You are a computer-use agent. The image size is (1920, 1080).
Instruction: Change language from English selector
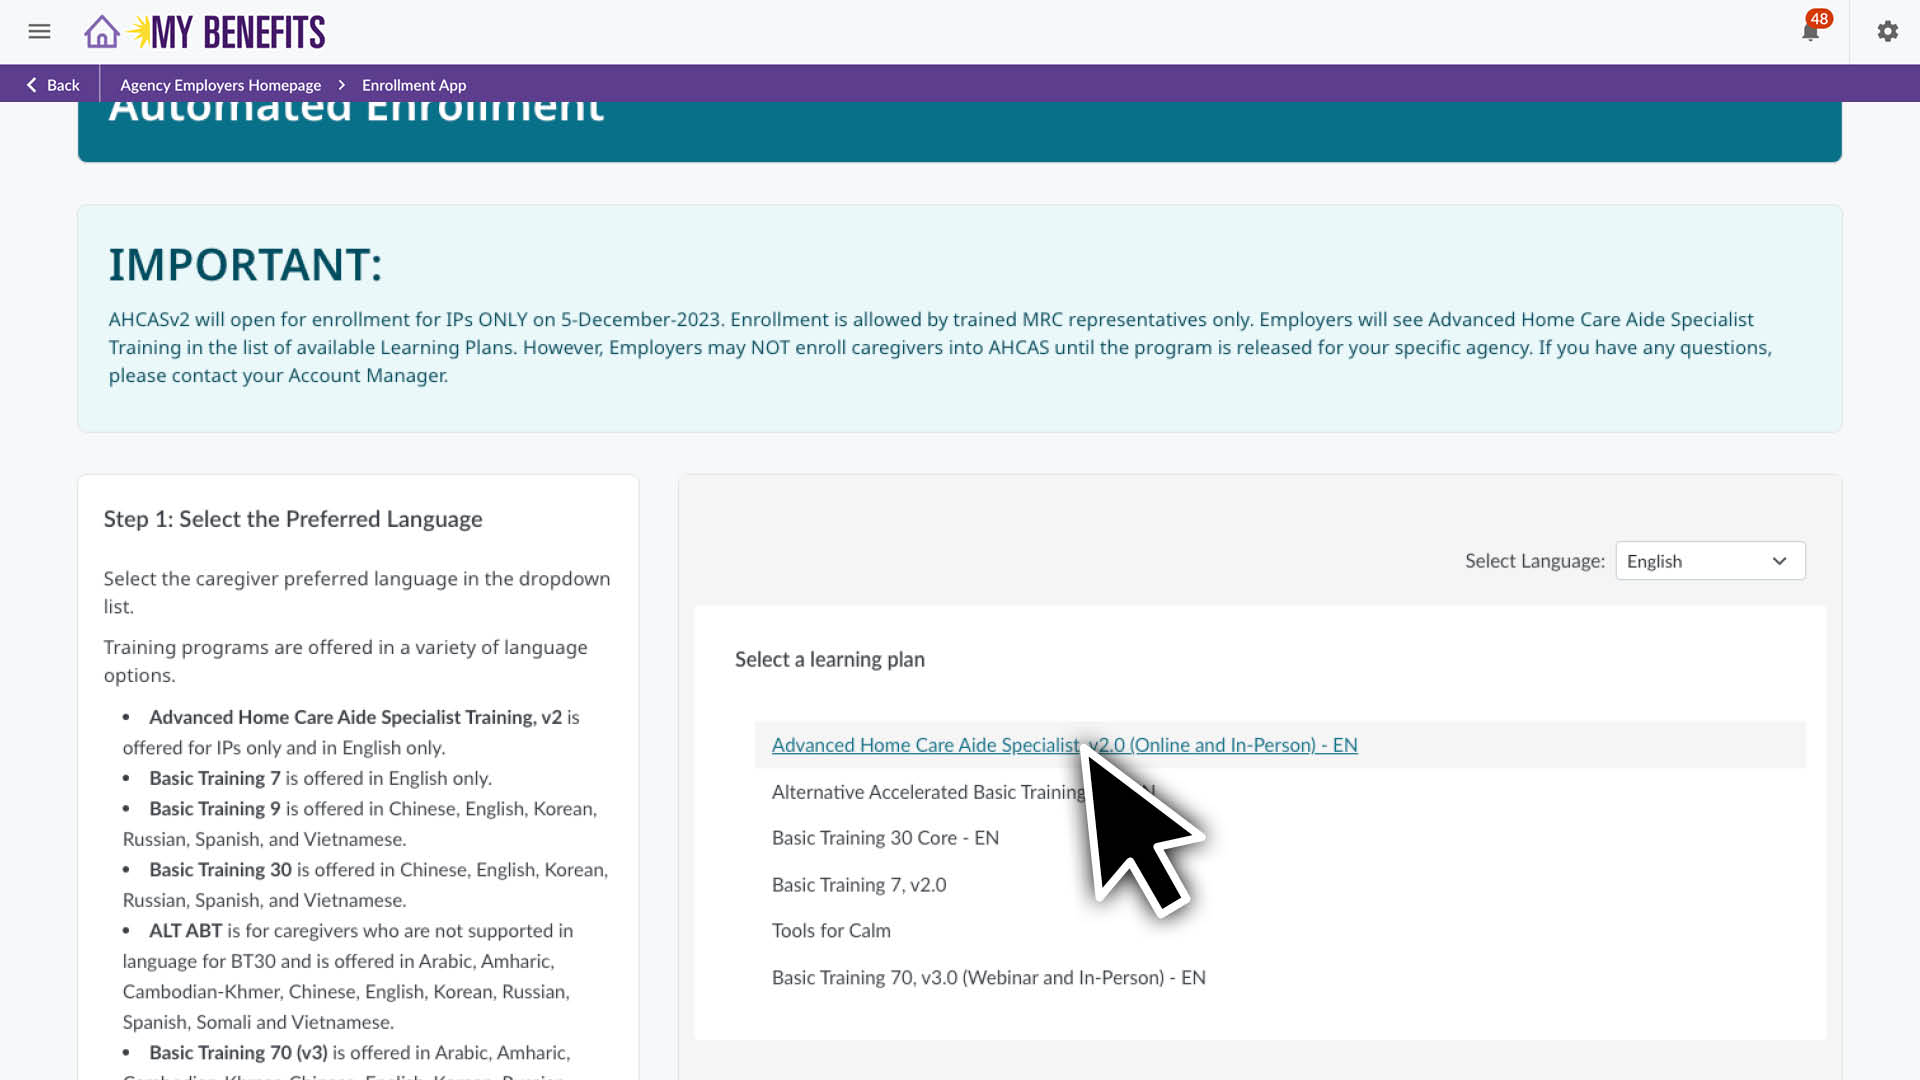[x=1710, y=561]
